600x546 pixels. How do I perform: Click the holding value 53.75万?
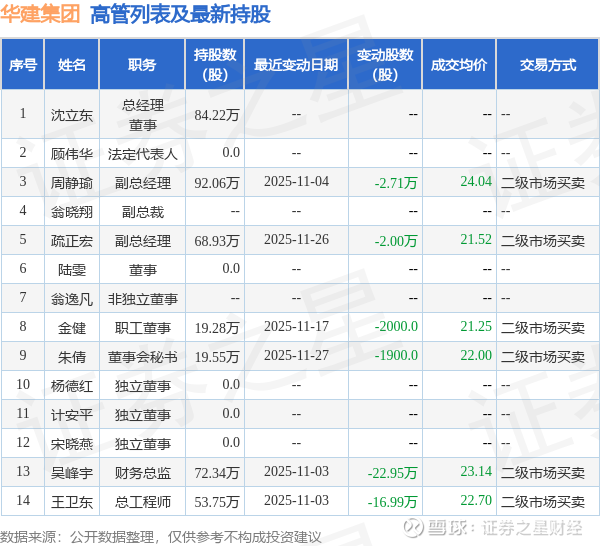click(217, 502)
